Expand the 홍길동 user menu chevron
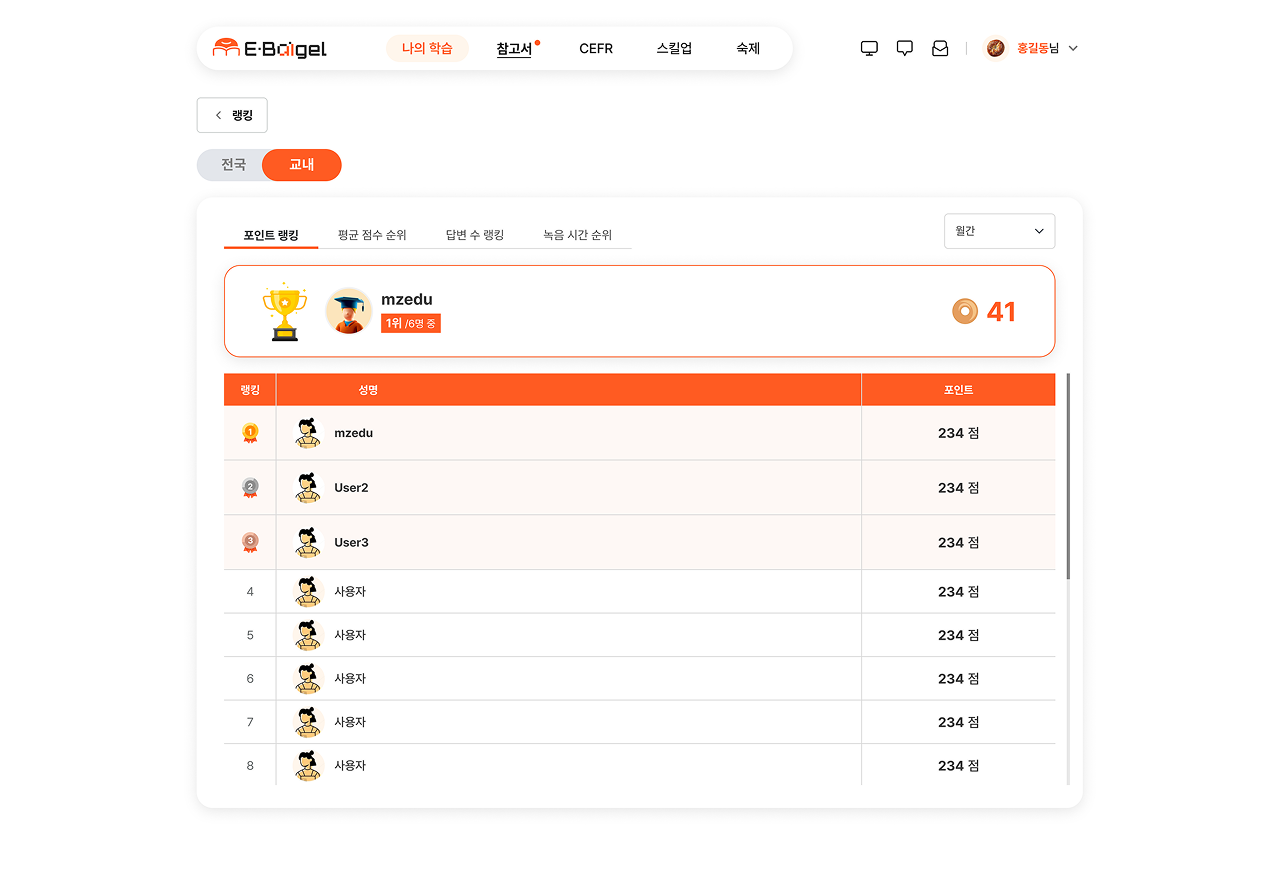The height and width of the screenshot is (870, 1280). tap(1073, 48)
